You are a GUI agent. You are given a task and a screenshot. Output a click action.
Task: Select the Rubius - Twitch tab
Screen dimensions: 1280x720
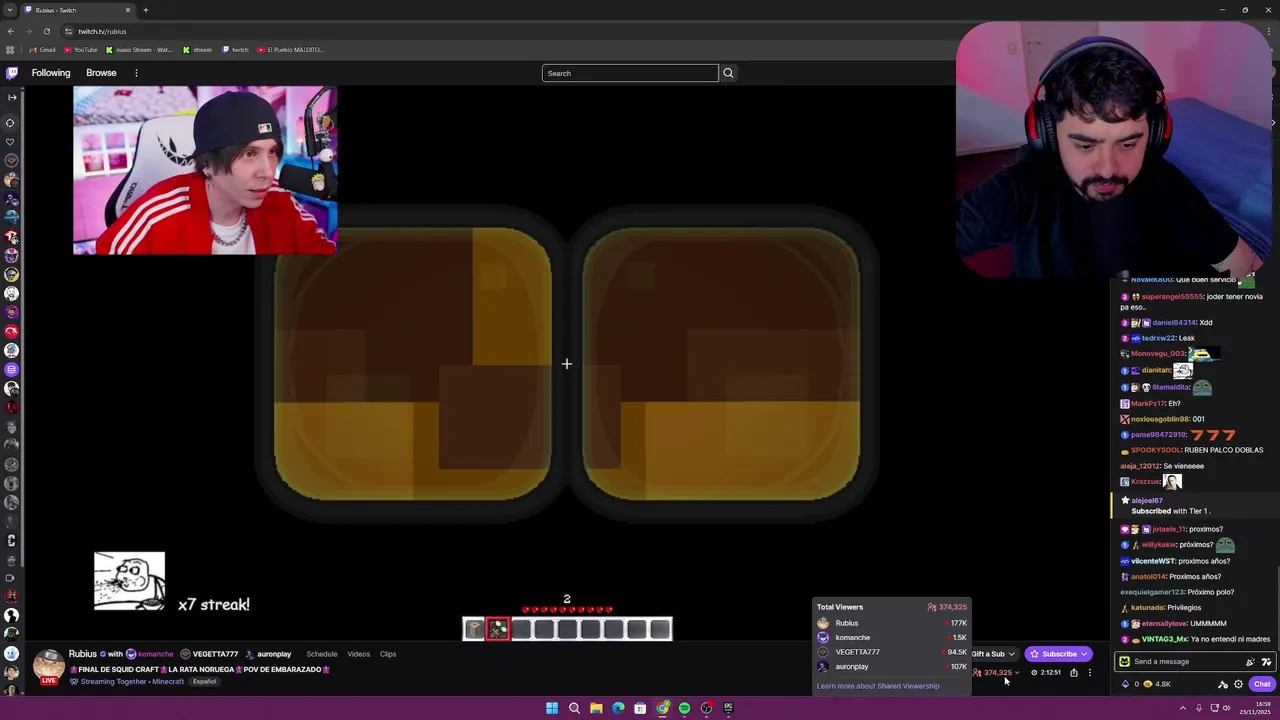coord(78,10)
